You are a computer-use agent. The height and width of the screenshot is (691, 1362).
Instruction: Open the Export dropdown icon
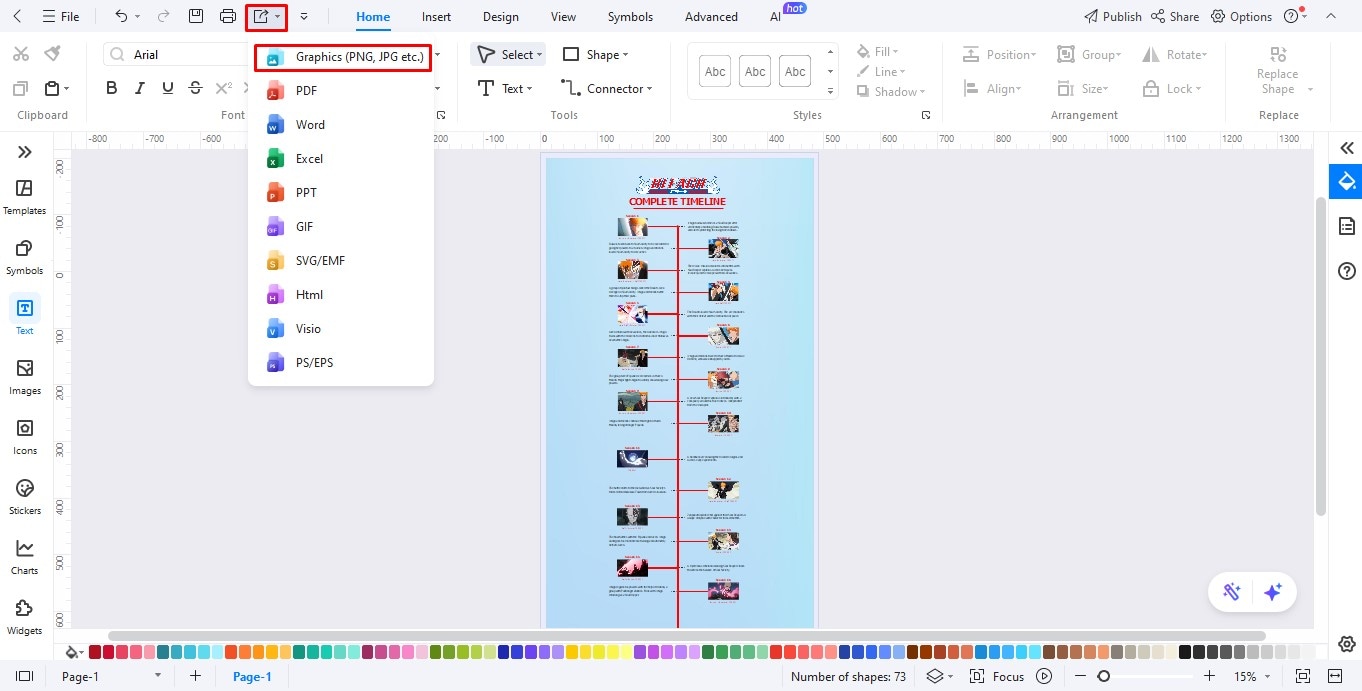click(266, 16)
